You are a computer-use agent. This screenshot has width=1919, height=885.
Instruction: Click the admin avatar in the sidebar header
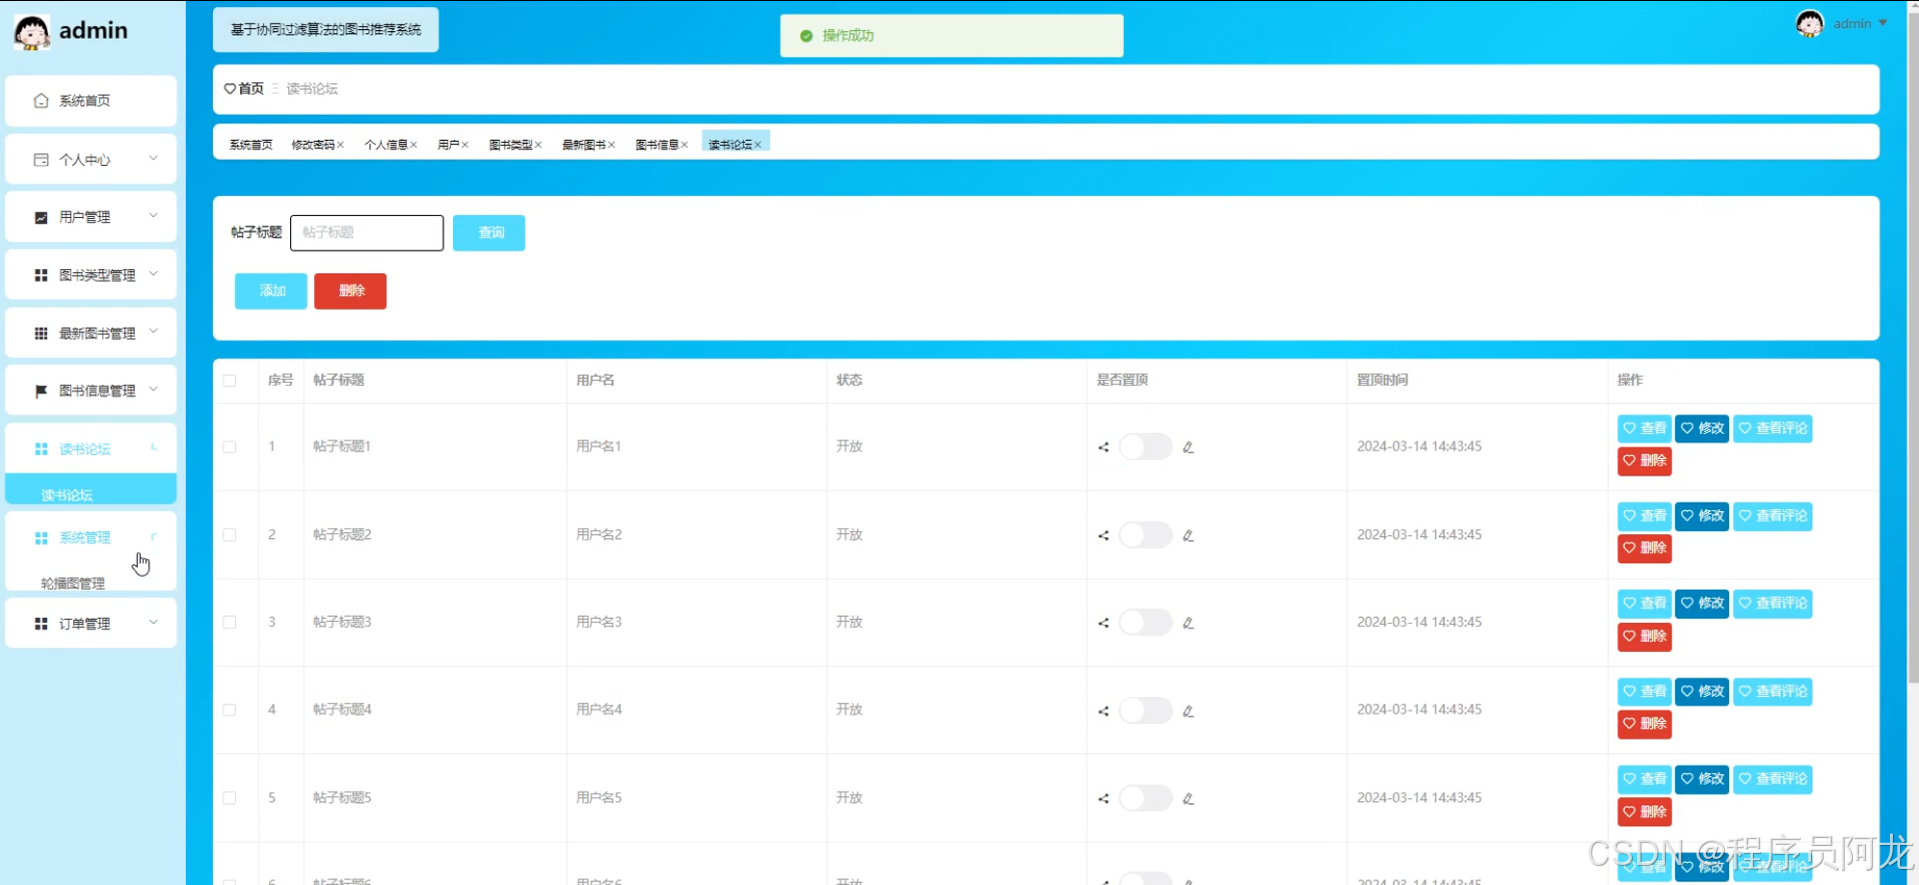point(32,32)
